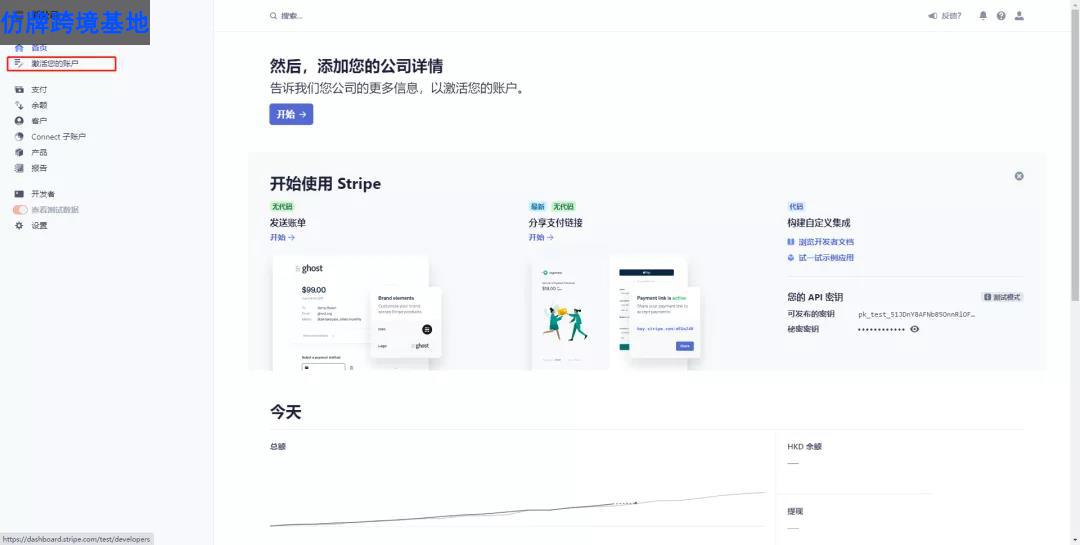The height and width of the screenshot is (545, 1080).
Task: Toggle the 查看测试数据 test data switch
Action: point(20,210)
